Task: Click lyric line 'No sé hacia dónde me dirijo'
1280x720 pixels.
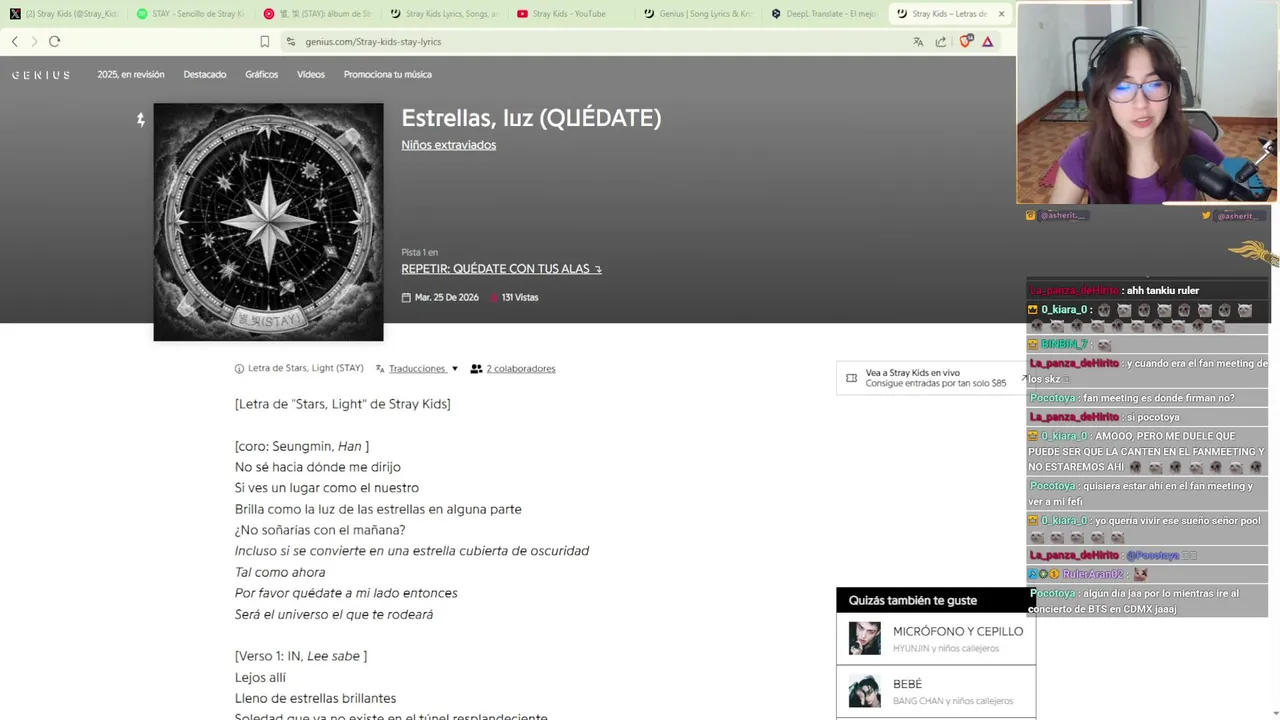Action: click(x=318, y=467)
